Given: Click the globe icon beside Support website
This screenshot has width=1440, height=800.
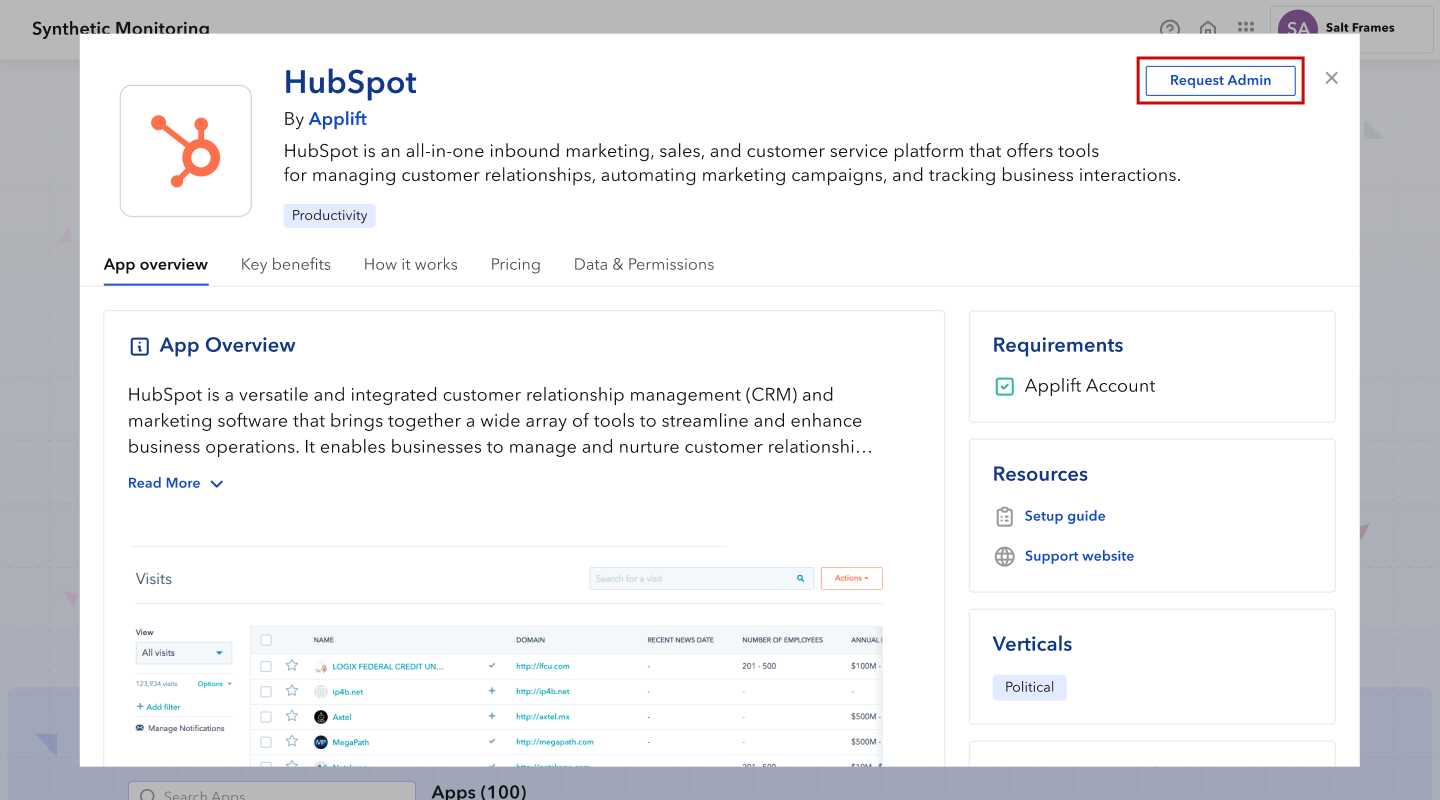Looking at the screenshot, I should click(1004, 556).
